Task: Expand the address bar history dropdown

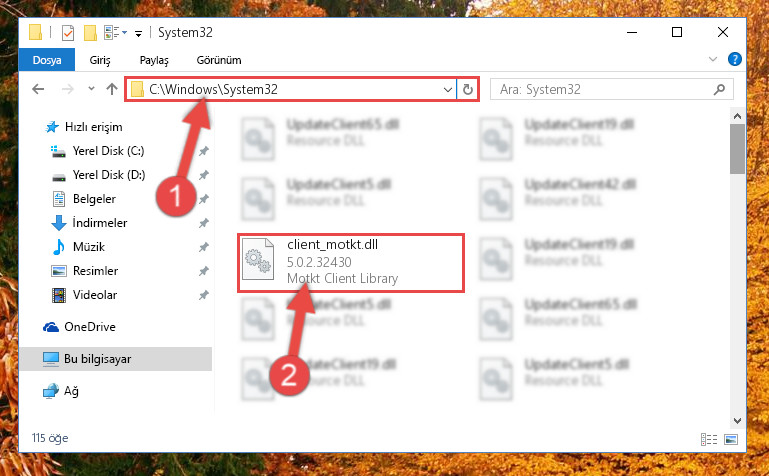Action: click(447, 90)
